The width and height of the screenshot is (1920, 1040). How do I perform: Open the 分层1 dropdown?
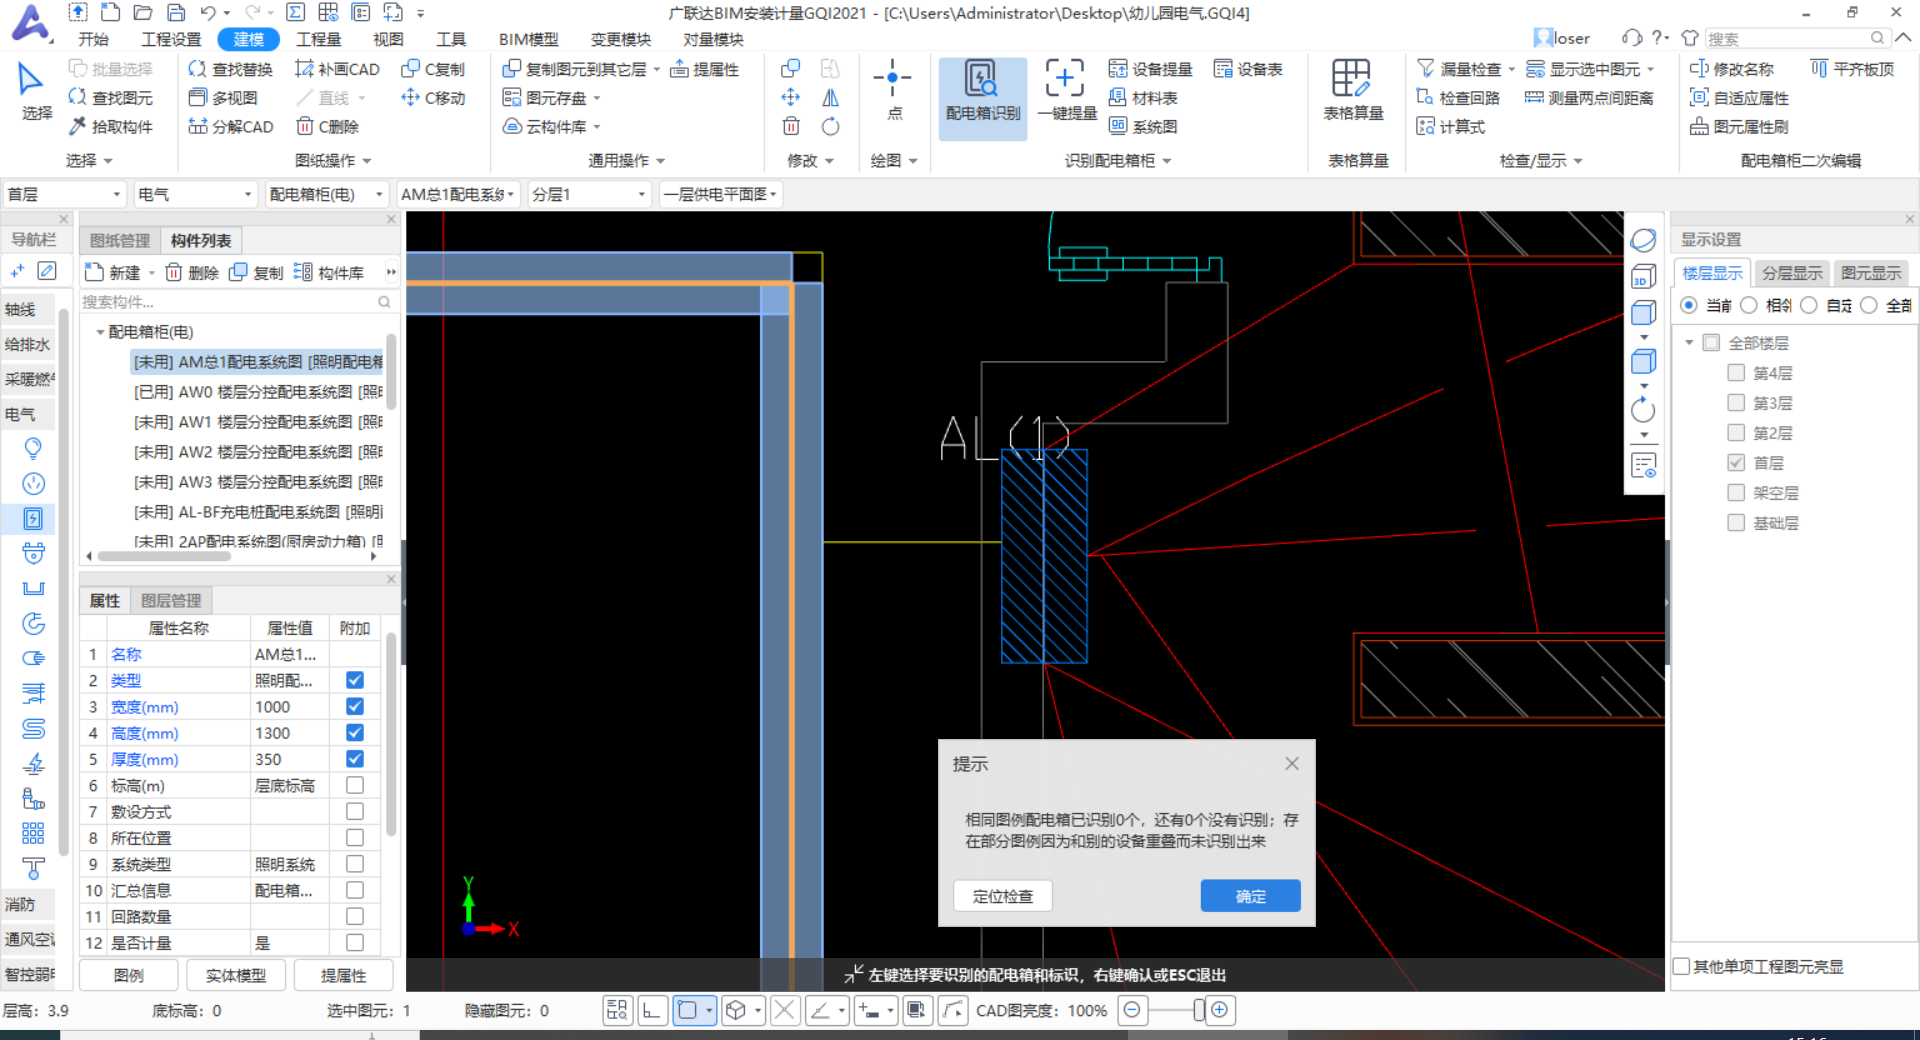pyautogui.click(x=588, y=194)
